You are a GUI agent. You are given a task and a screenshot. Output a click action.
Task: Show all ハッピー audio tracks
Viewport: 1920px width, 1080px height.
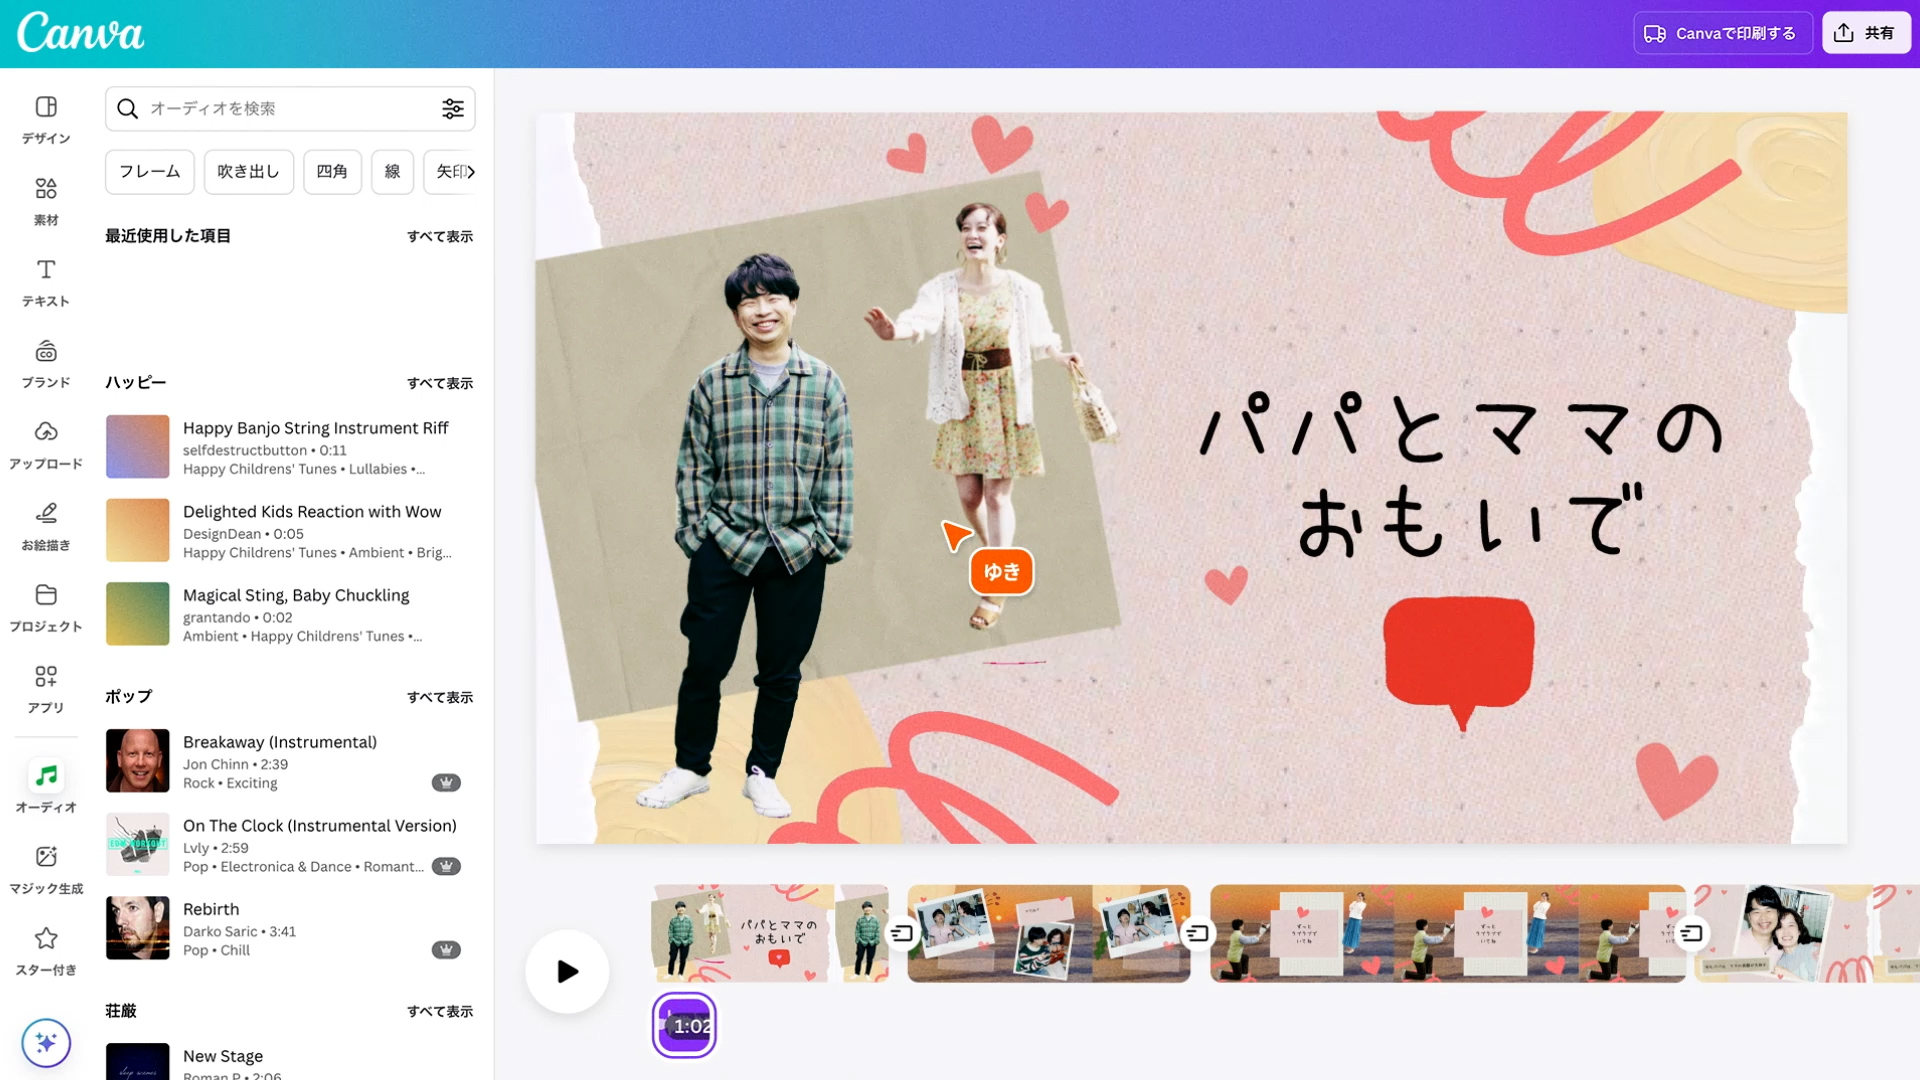pyautogui.click(x=440, y=384)
